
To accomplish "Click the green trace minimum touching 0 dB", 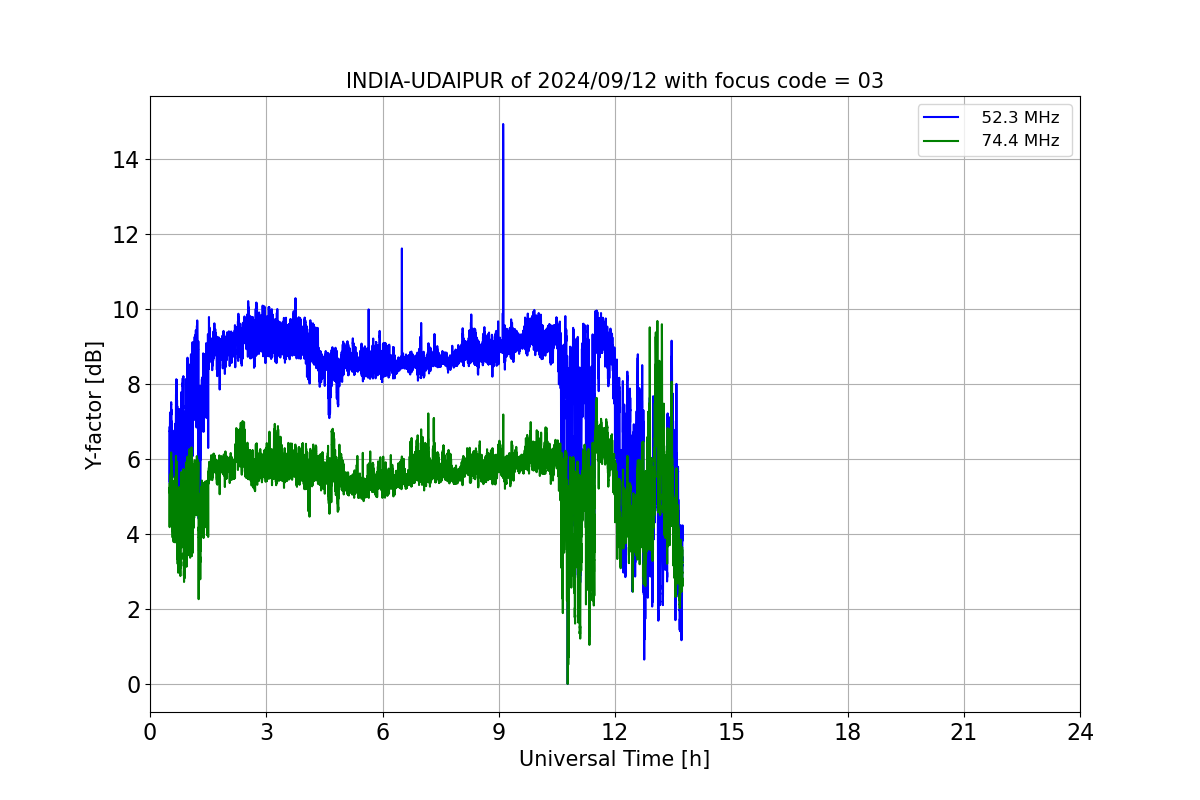I will [x=567, y=682].
